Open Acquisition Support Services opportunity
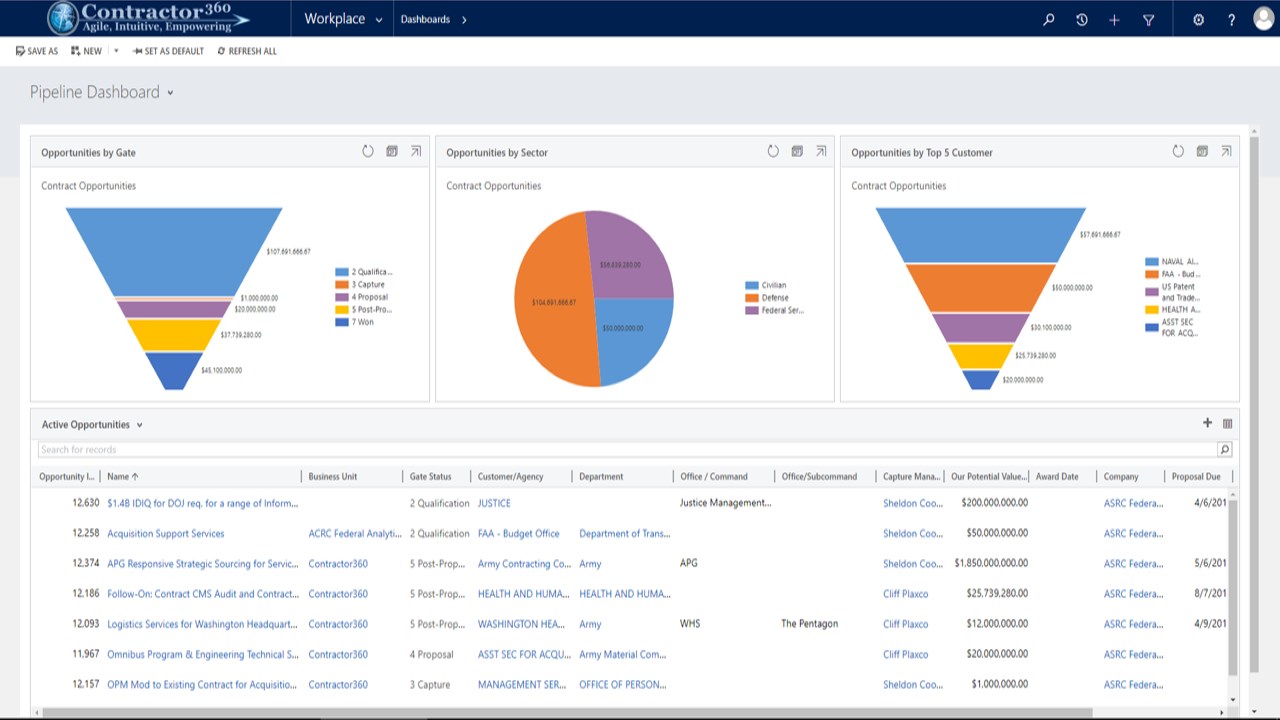Viewport: 1280px width, 720px height. [x=166, y=534]
